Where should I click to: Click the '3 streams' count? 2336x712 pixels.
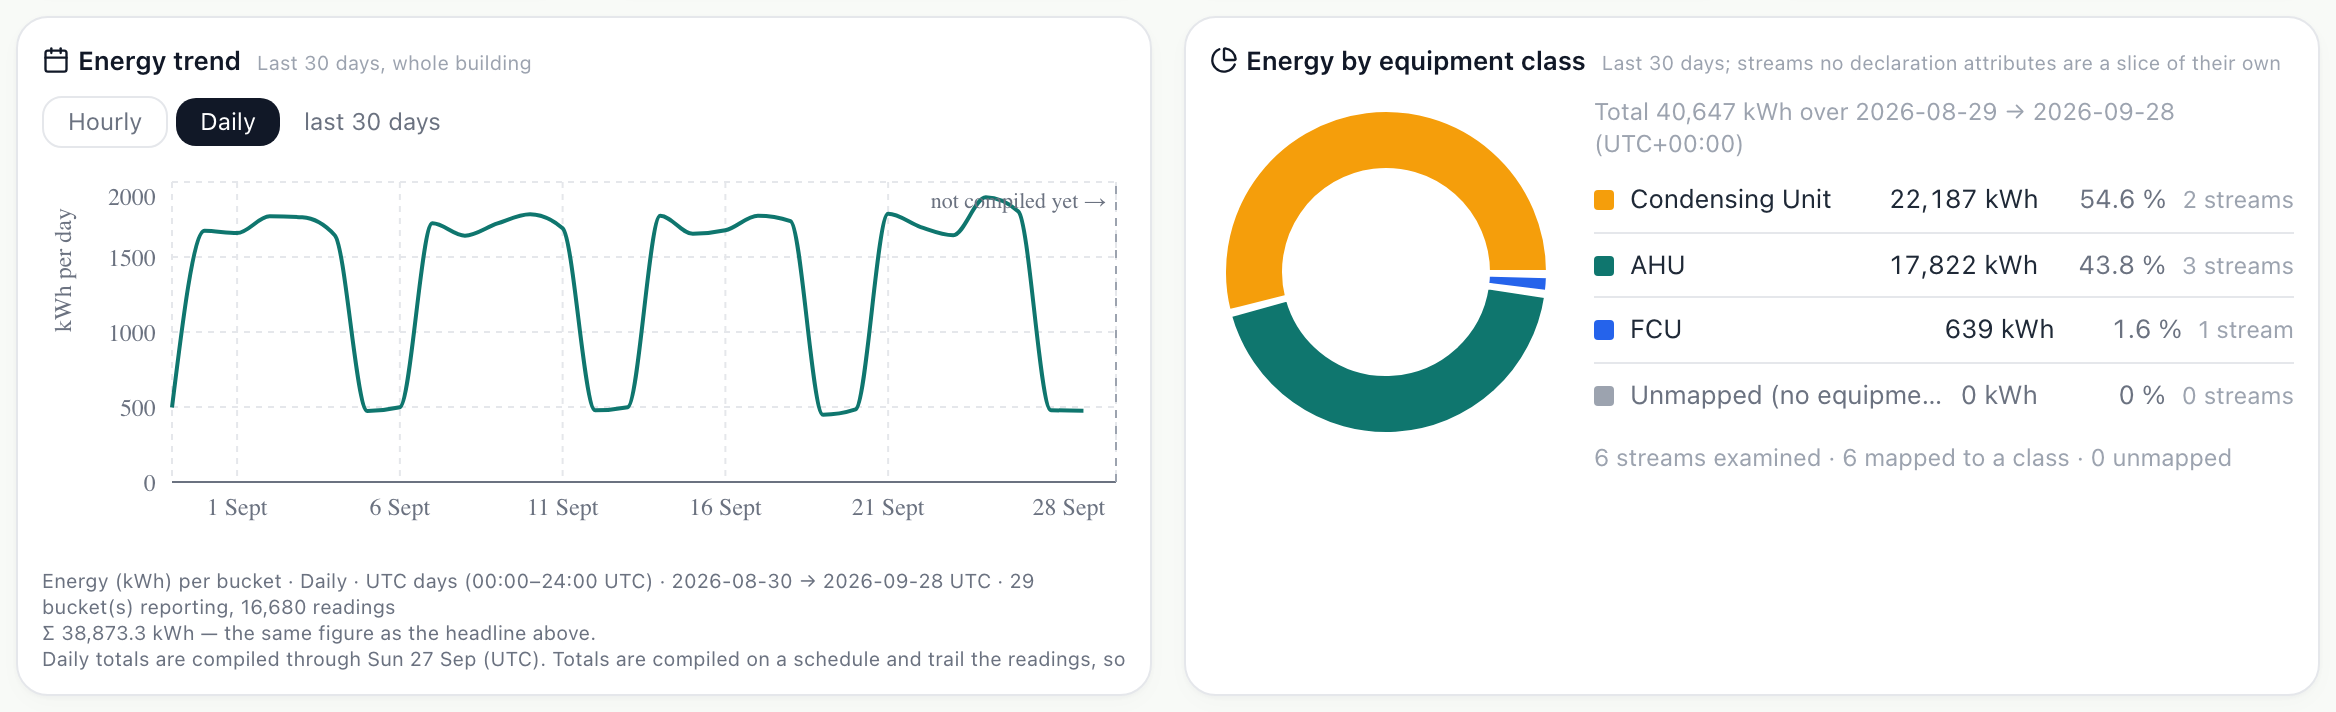point(2238,266)
